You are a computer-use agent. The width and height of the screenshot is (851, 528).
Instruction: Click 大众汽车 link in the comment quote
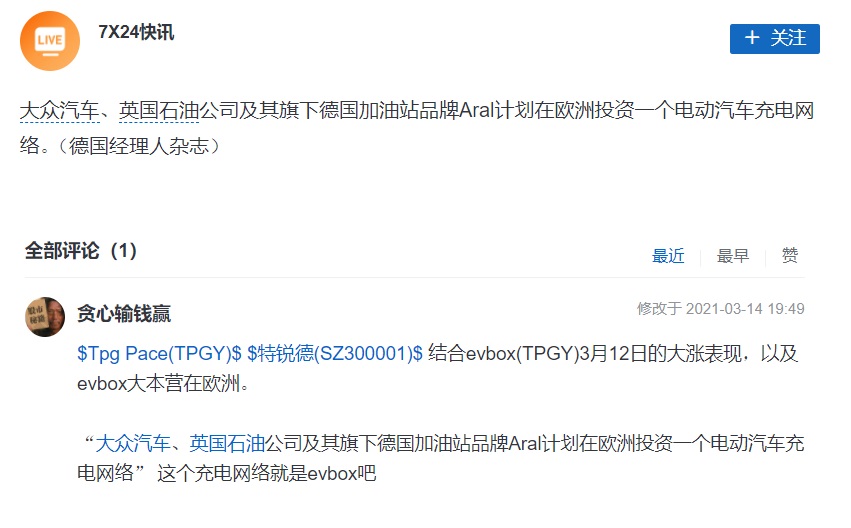point(133,444)
